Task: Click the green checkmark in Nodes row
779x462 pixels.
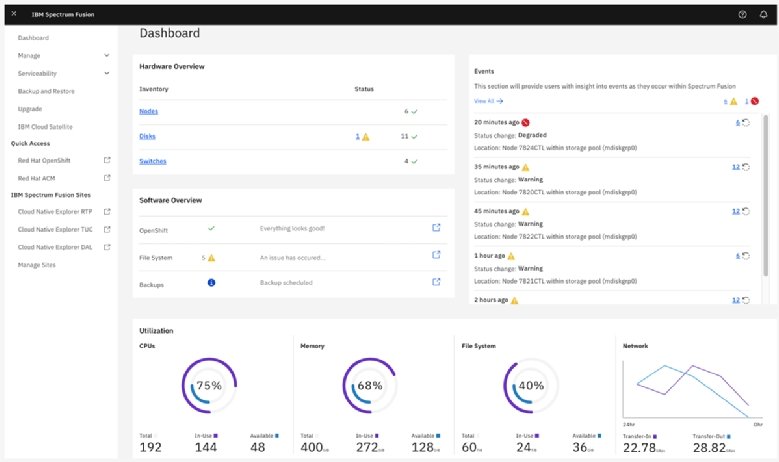Action: click(x=414, y=112)
